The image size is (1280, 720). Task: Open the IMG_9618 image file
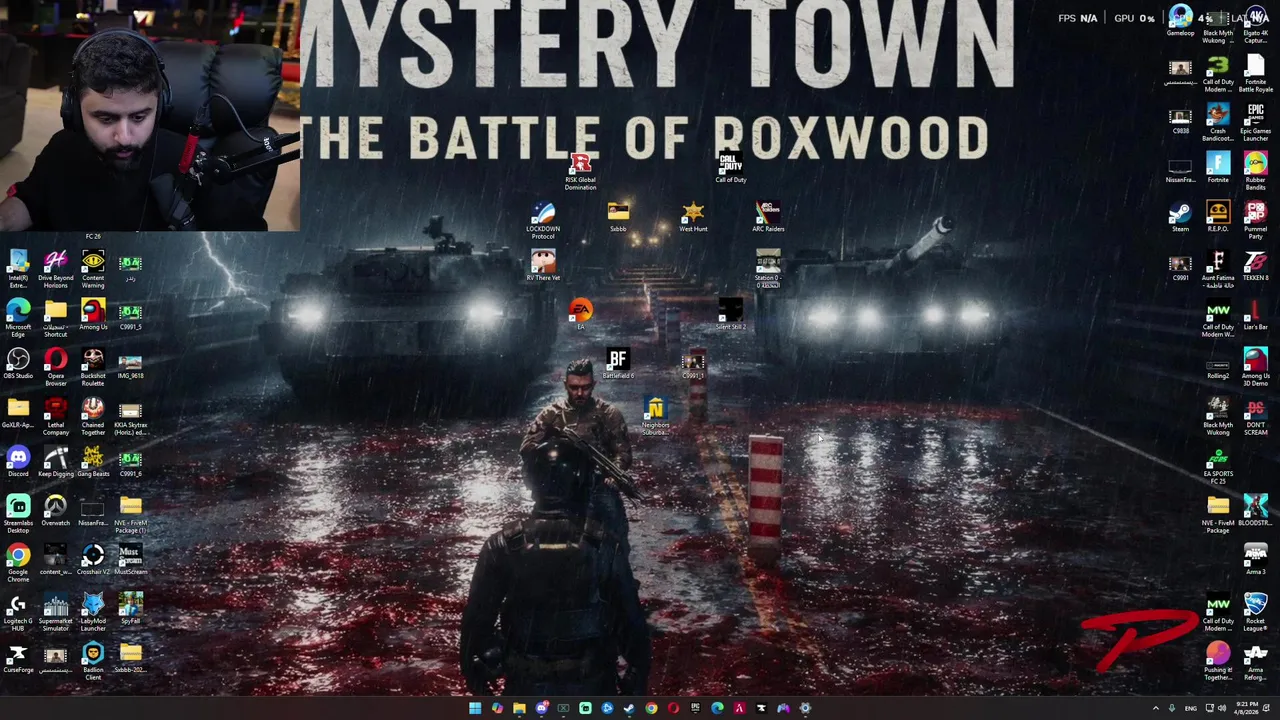(x=130, y=365)
